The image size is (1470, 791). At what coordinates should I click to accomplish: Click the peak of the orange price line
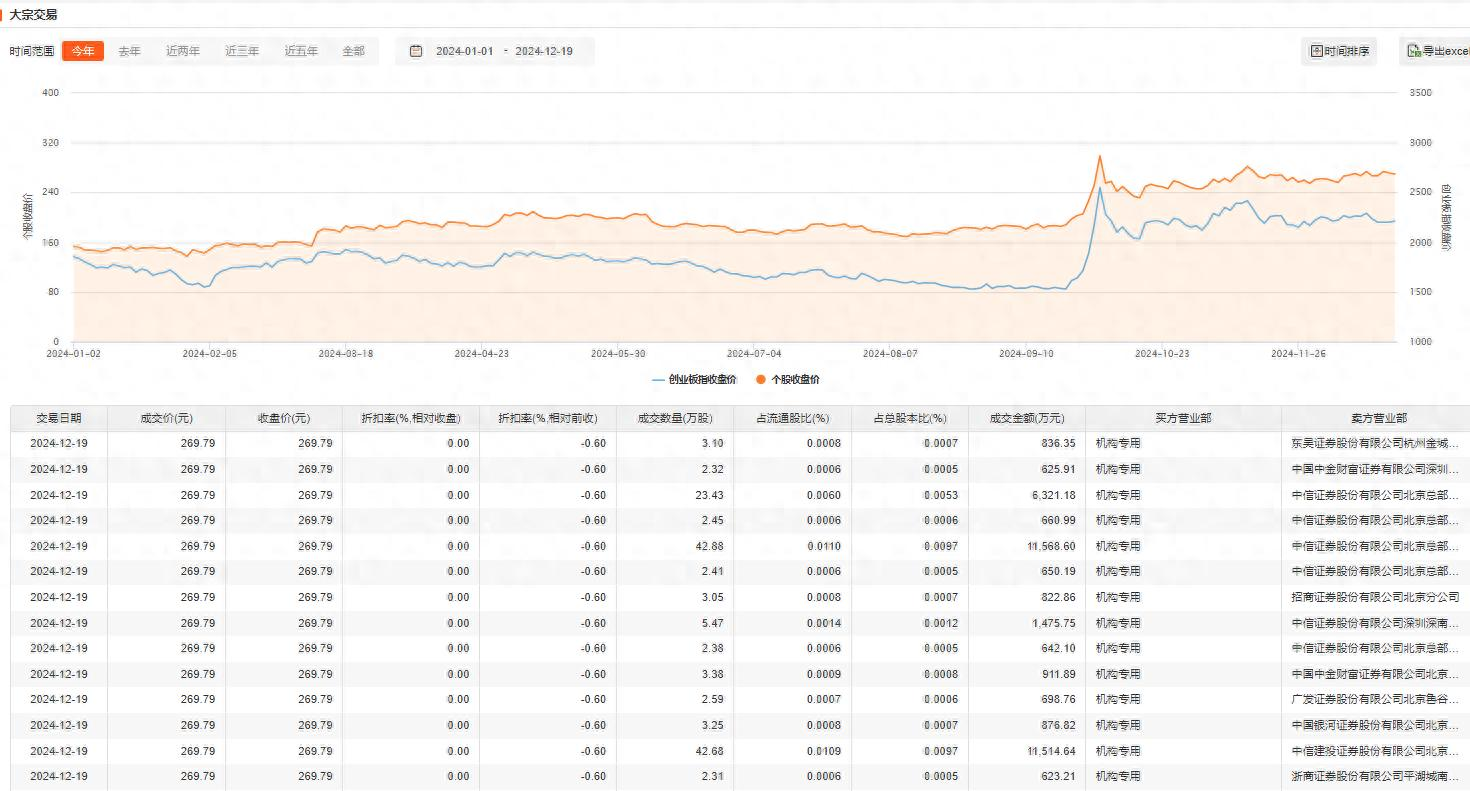[1100, 156]
